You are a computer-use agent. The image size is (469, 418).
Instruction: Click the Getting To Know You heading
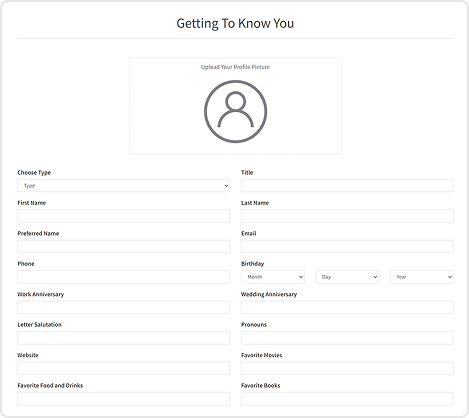[x=235, y=24]
